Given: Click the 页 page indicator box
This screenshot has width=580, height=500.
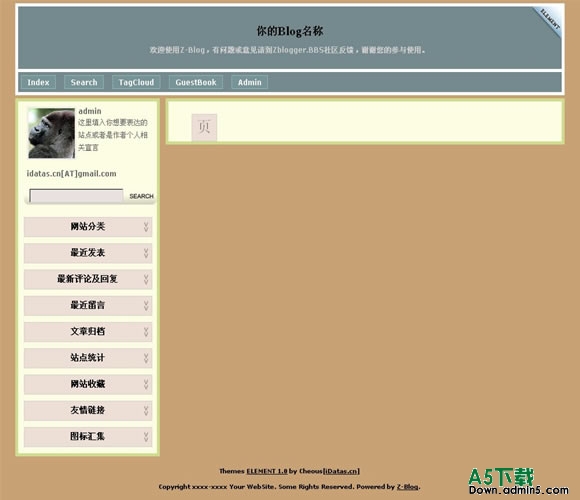Looking at the screenshot, I should pos(204,127).
